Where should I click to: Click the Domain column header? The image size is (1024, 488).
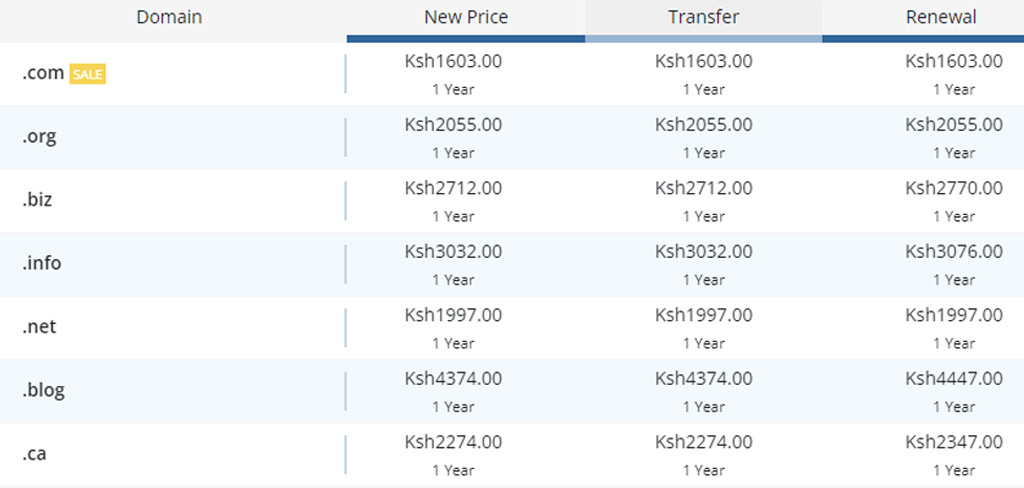click(169, 17)
